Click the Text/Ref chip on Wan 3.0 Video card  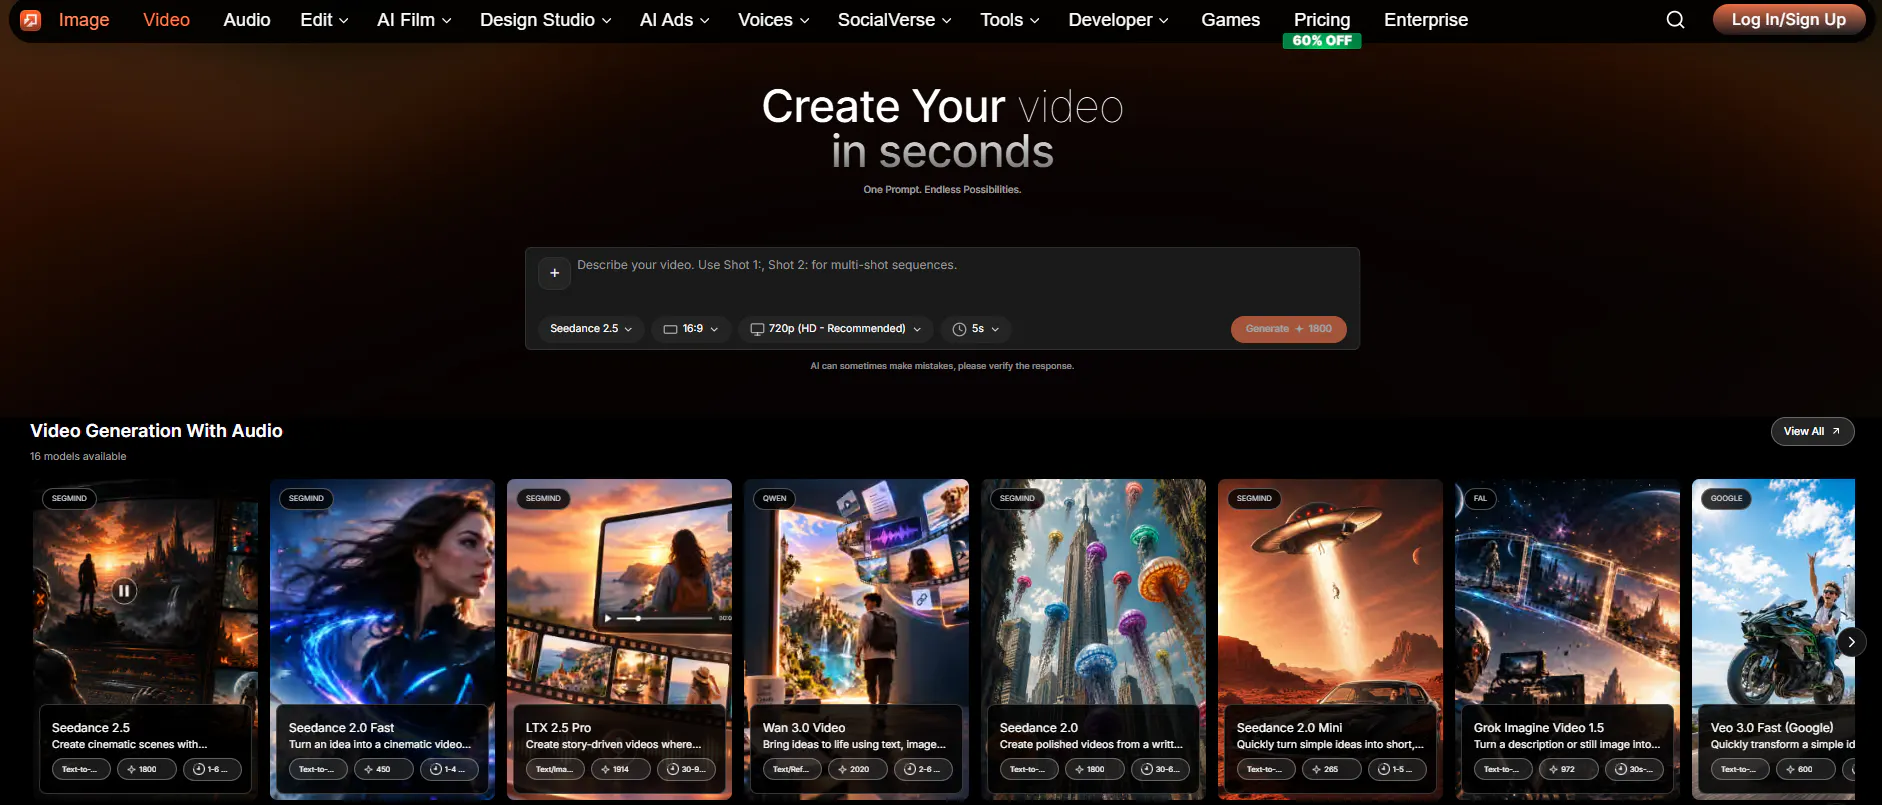pyautogui.click(x=792, y=769)
